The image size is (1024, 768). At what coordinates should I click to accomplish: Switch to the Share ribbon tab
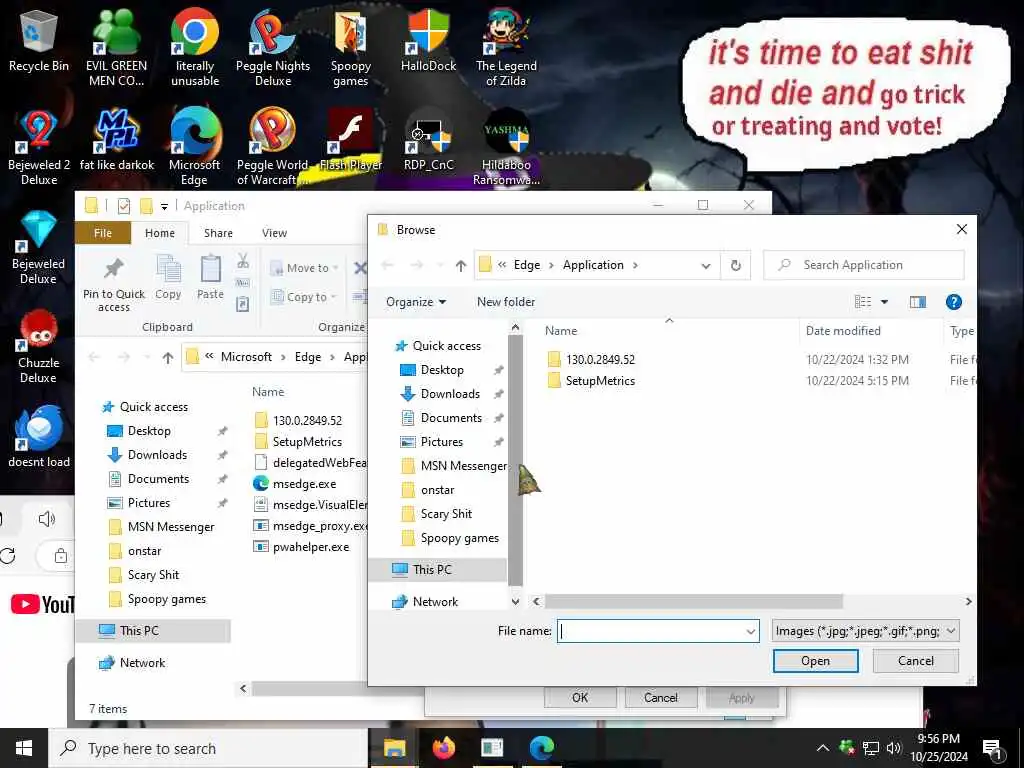[x=218, y=233]
